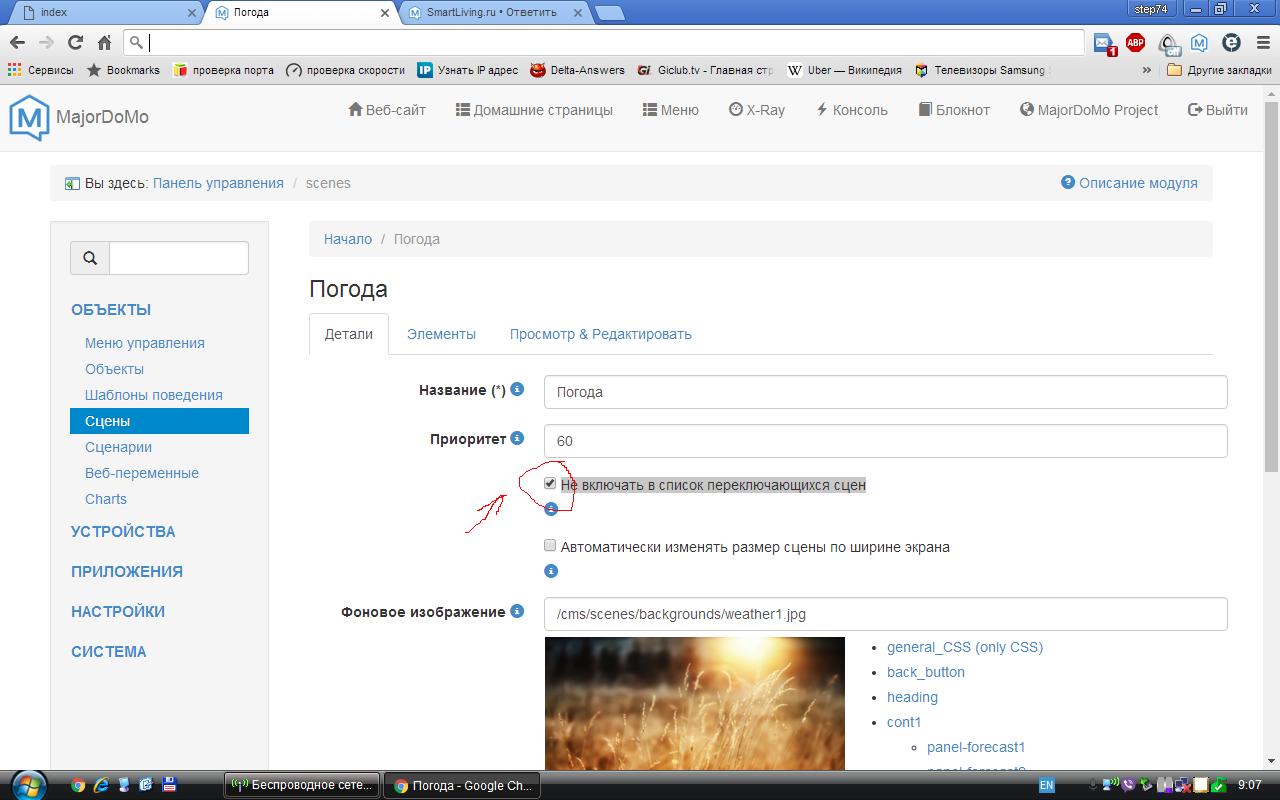Switch to the Элементы tab
Viewport: 1280px width, 800px height.
tap(441, 334)
